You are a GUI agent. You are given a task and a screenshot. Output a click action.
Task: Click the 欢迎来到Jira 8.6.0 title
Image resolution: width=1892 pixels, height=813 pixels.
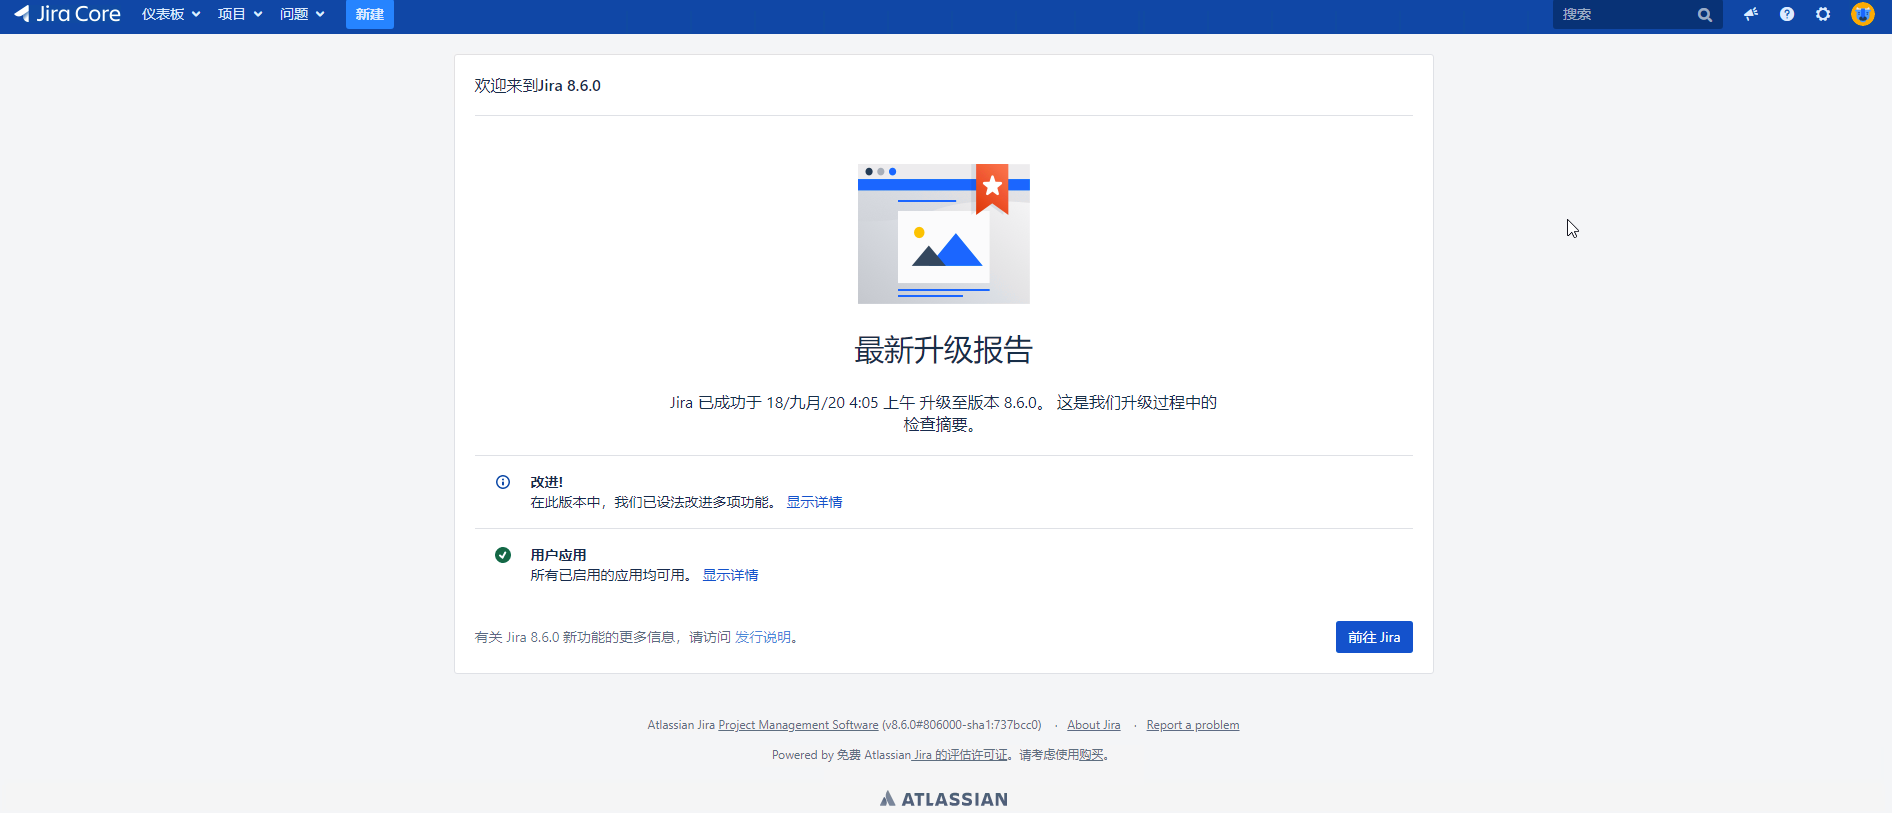538,86
